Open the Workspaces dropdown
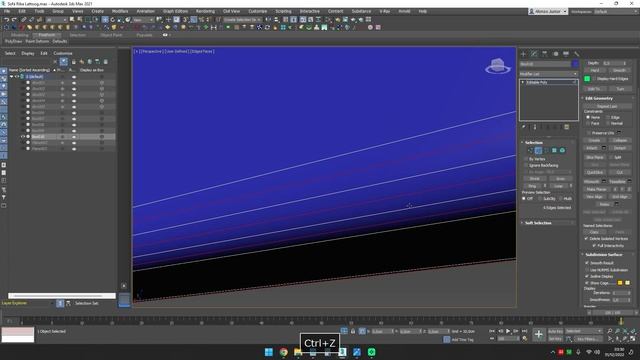Viewport: 640px width, 360px height. [x=616, y=12]
